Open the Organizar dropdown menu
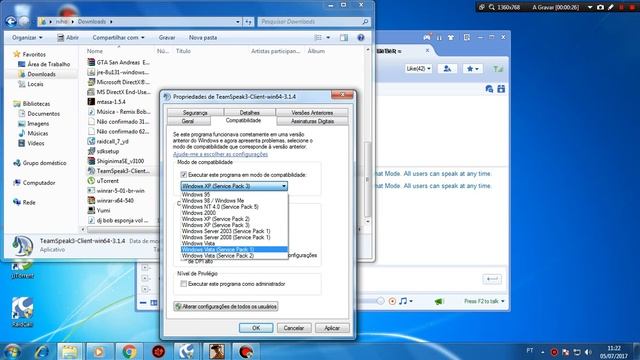This screenshot has height=360, width=640. (27, 38)
